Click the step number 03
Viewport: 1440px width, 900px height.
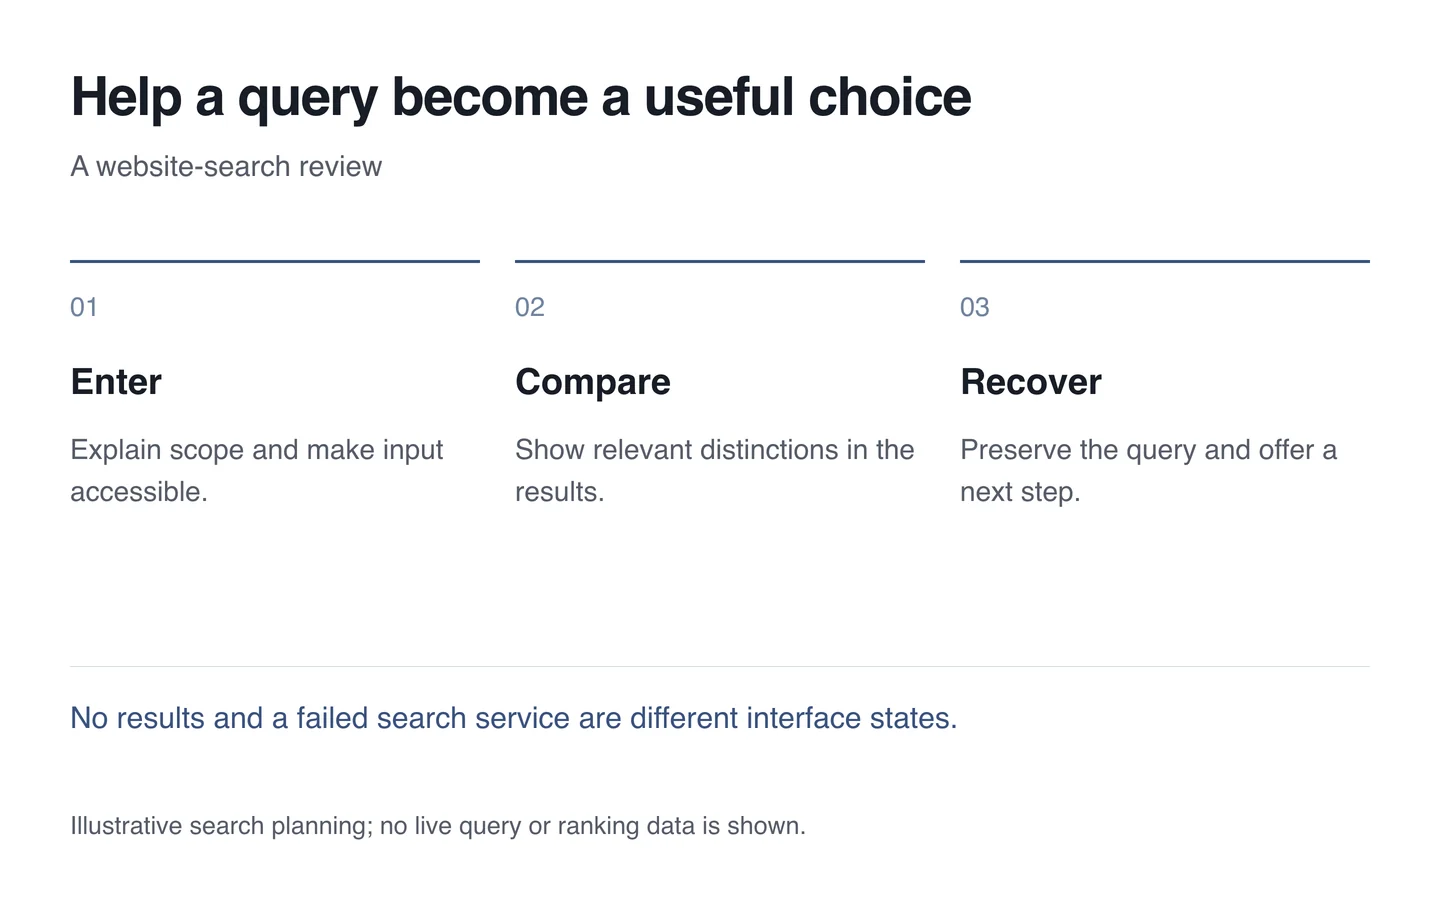click(x=975, y=307)
